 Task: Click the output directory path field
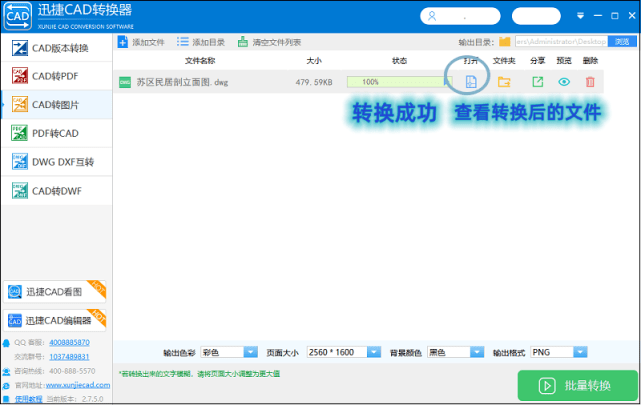561,42
